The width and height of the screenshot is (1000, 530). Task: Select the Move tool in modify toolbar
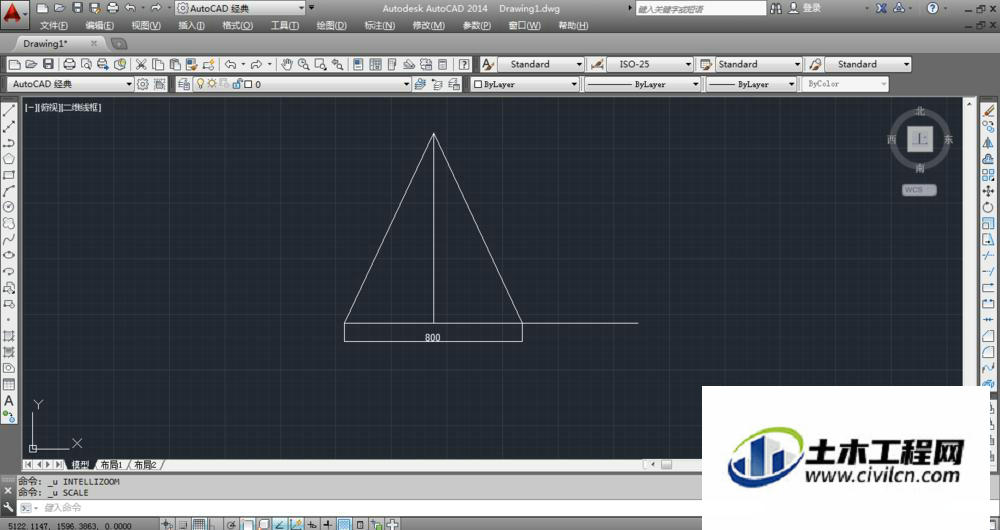pos(988,191)
